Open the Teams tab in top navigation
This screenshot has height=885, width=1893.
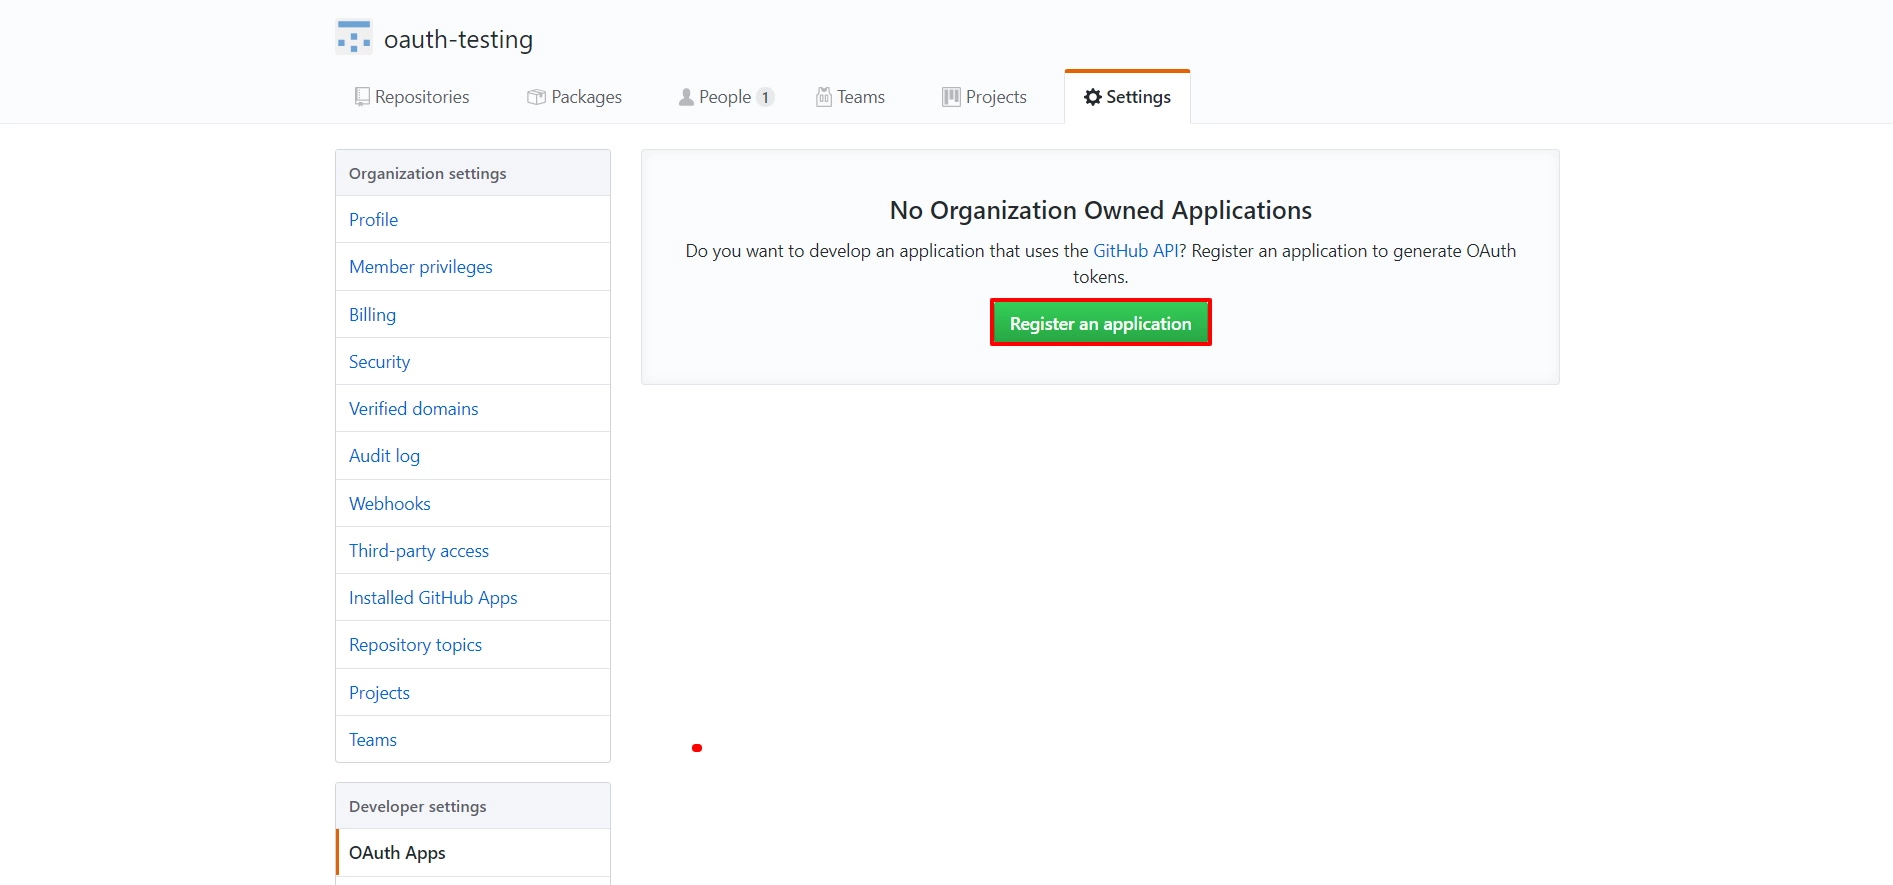click(x=850, y=97)
